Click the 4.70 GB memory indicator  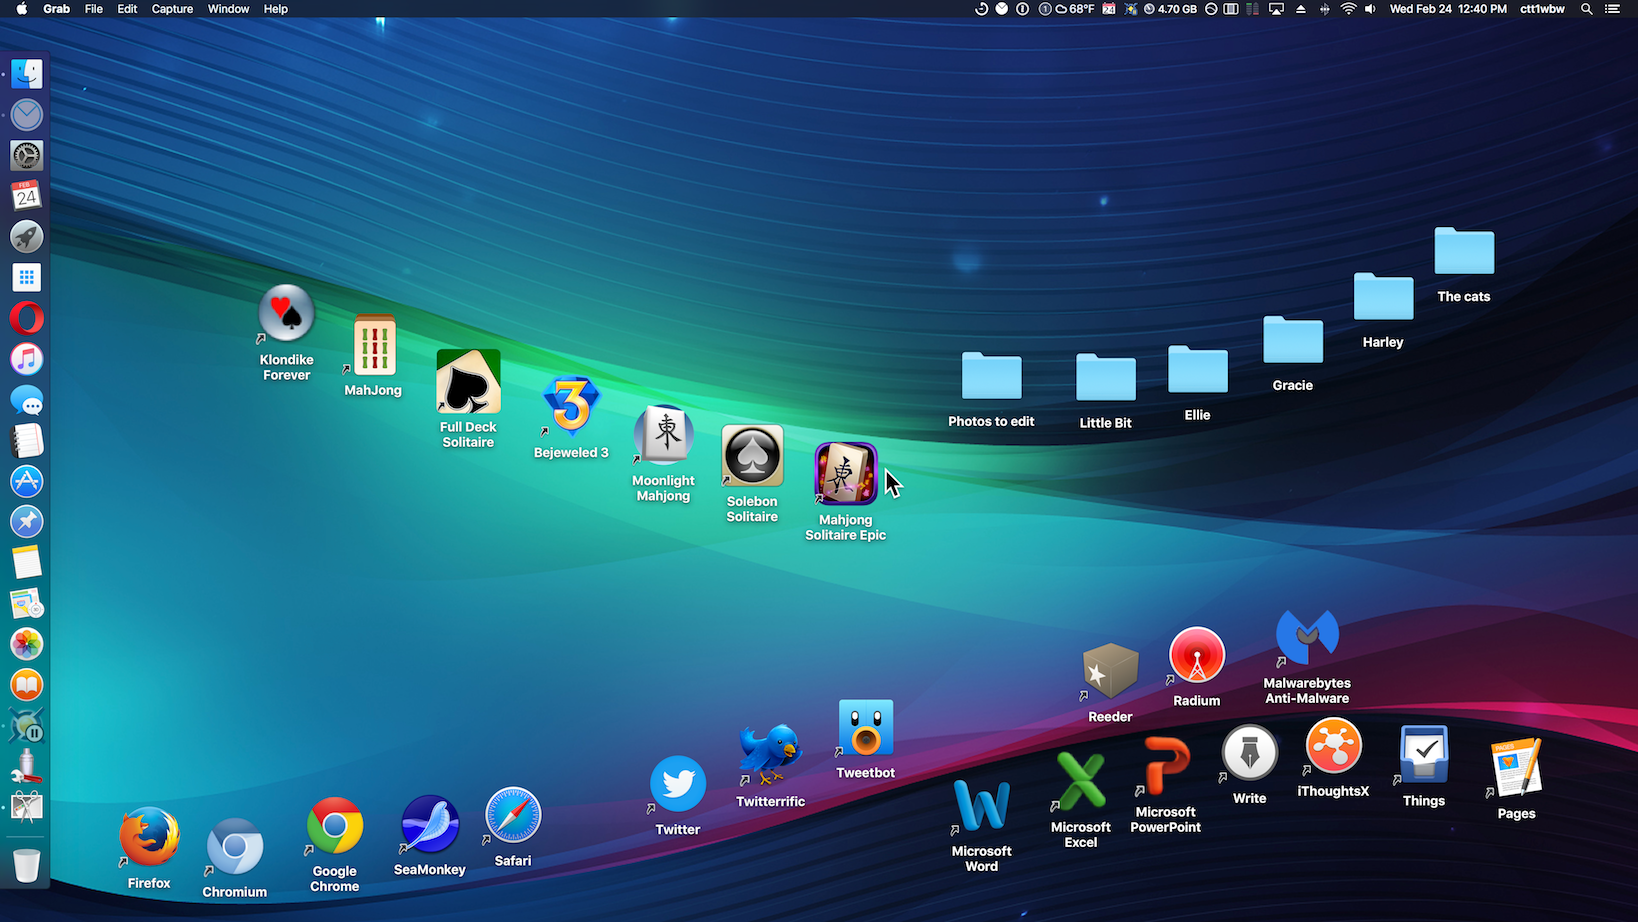(1170, 9)
